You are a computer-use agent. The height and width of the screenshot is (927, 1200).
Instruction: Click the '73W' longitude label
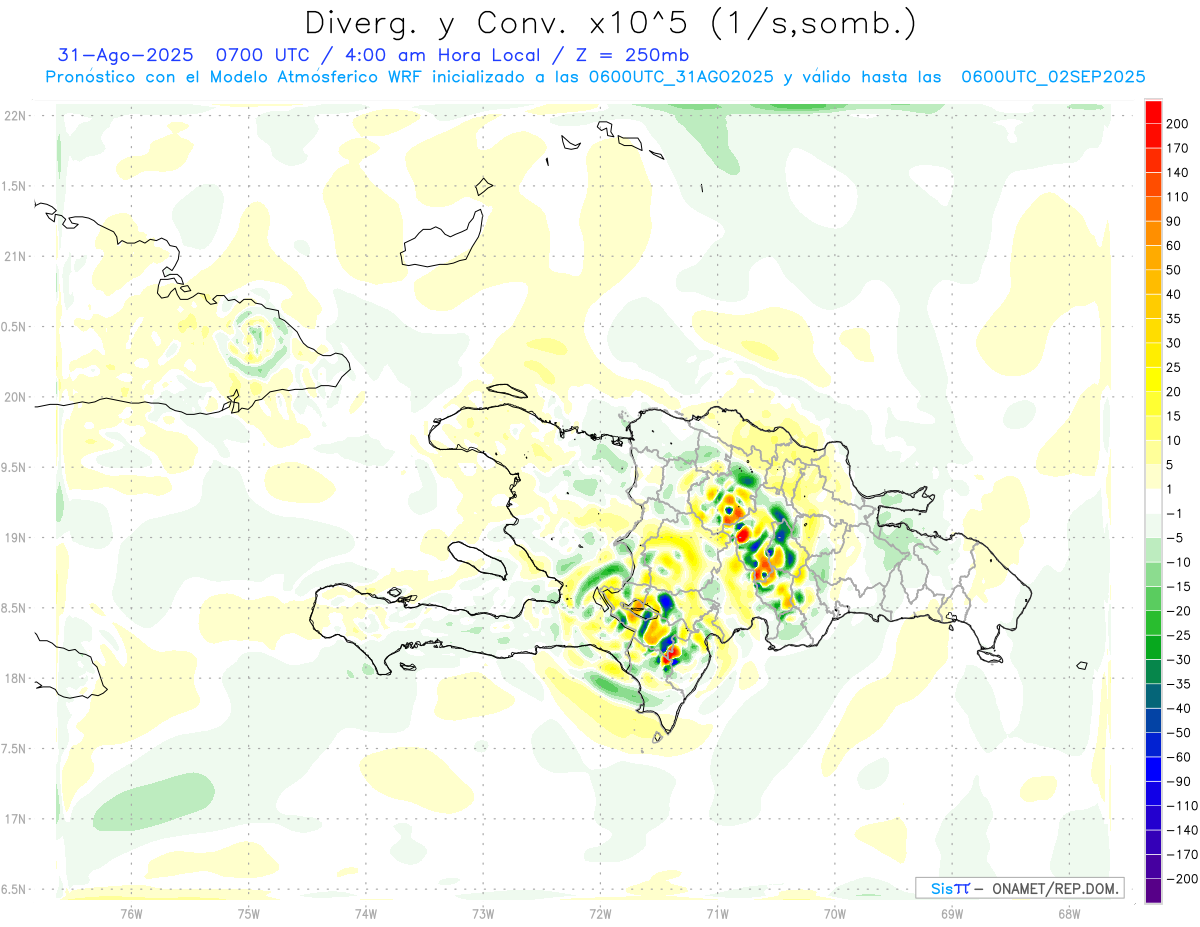[483, 914]
